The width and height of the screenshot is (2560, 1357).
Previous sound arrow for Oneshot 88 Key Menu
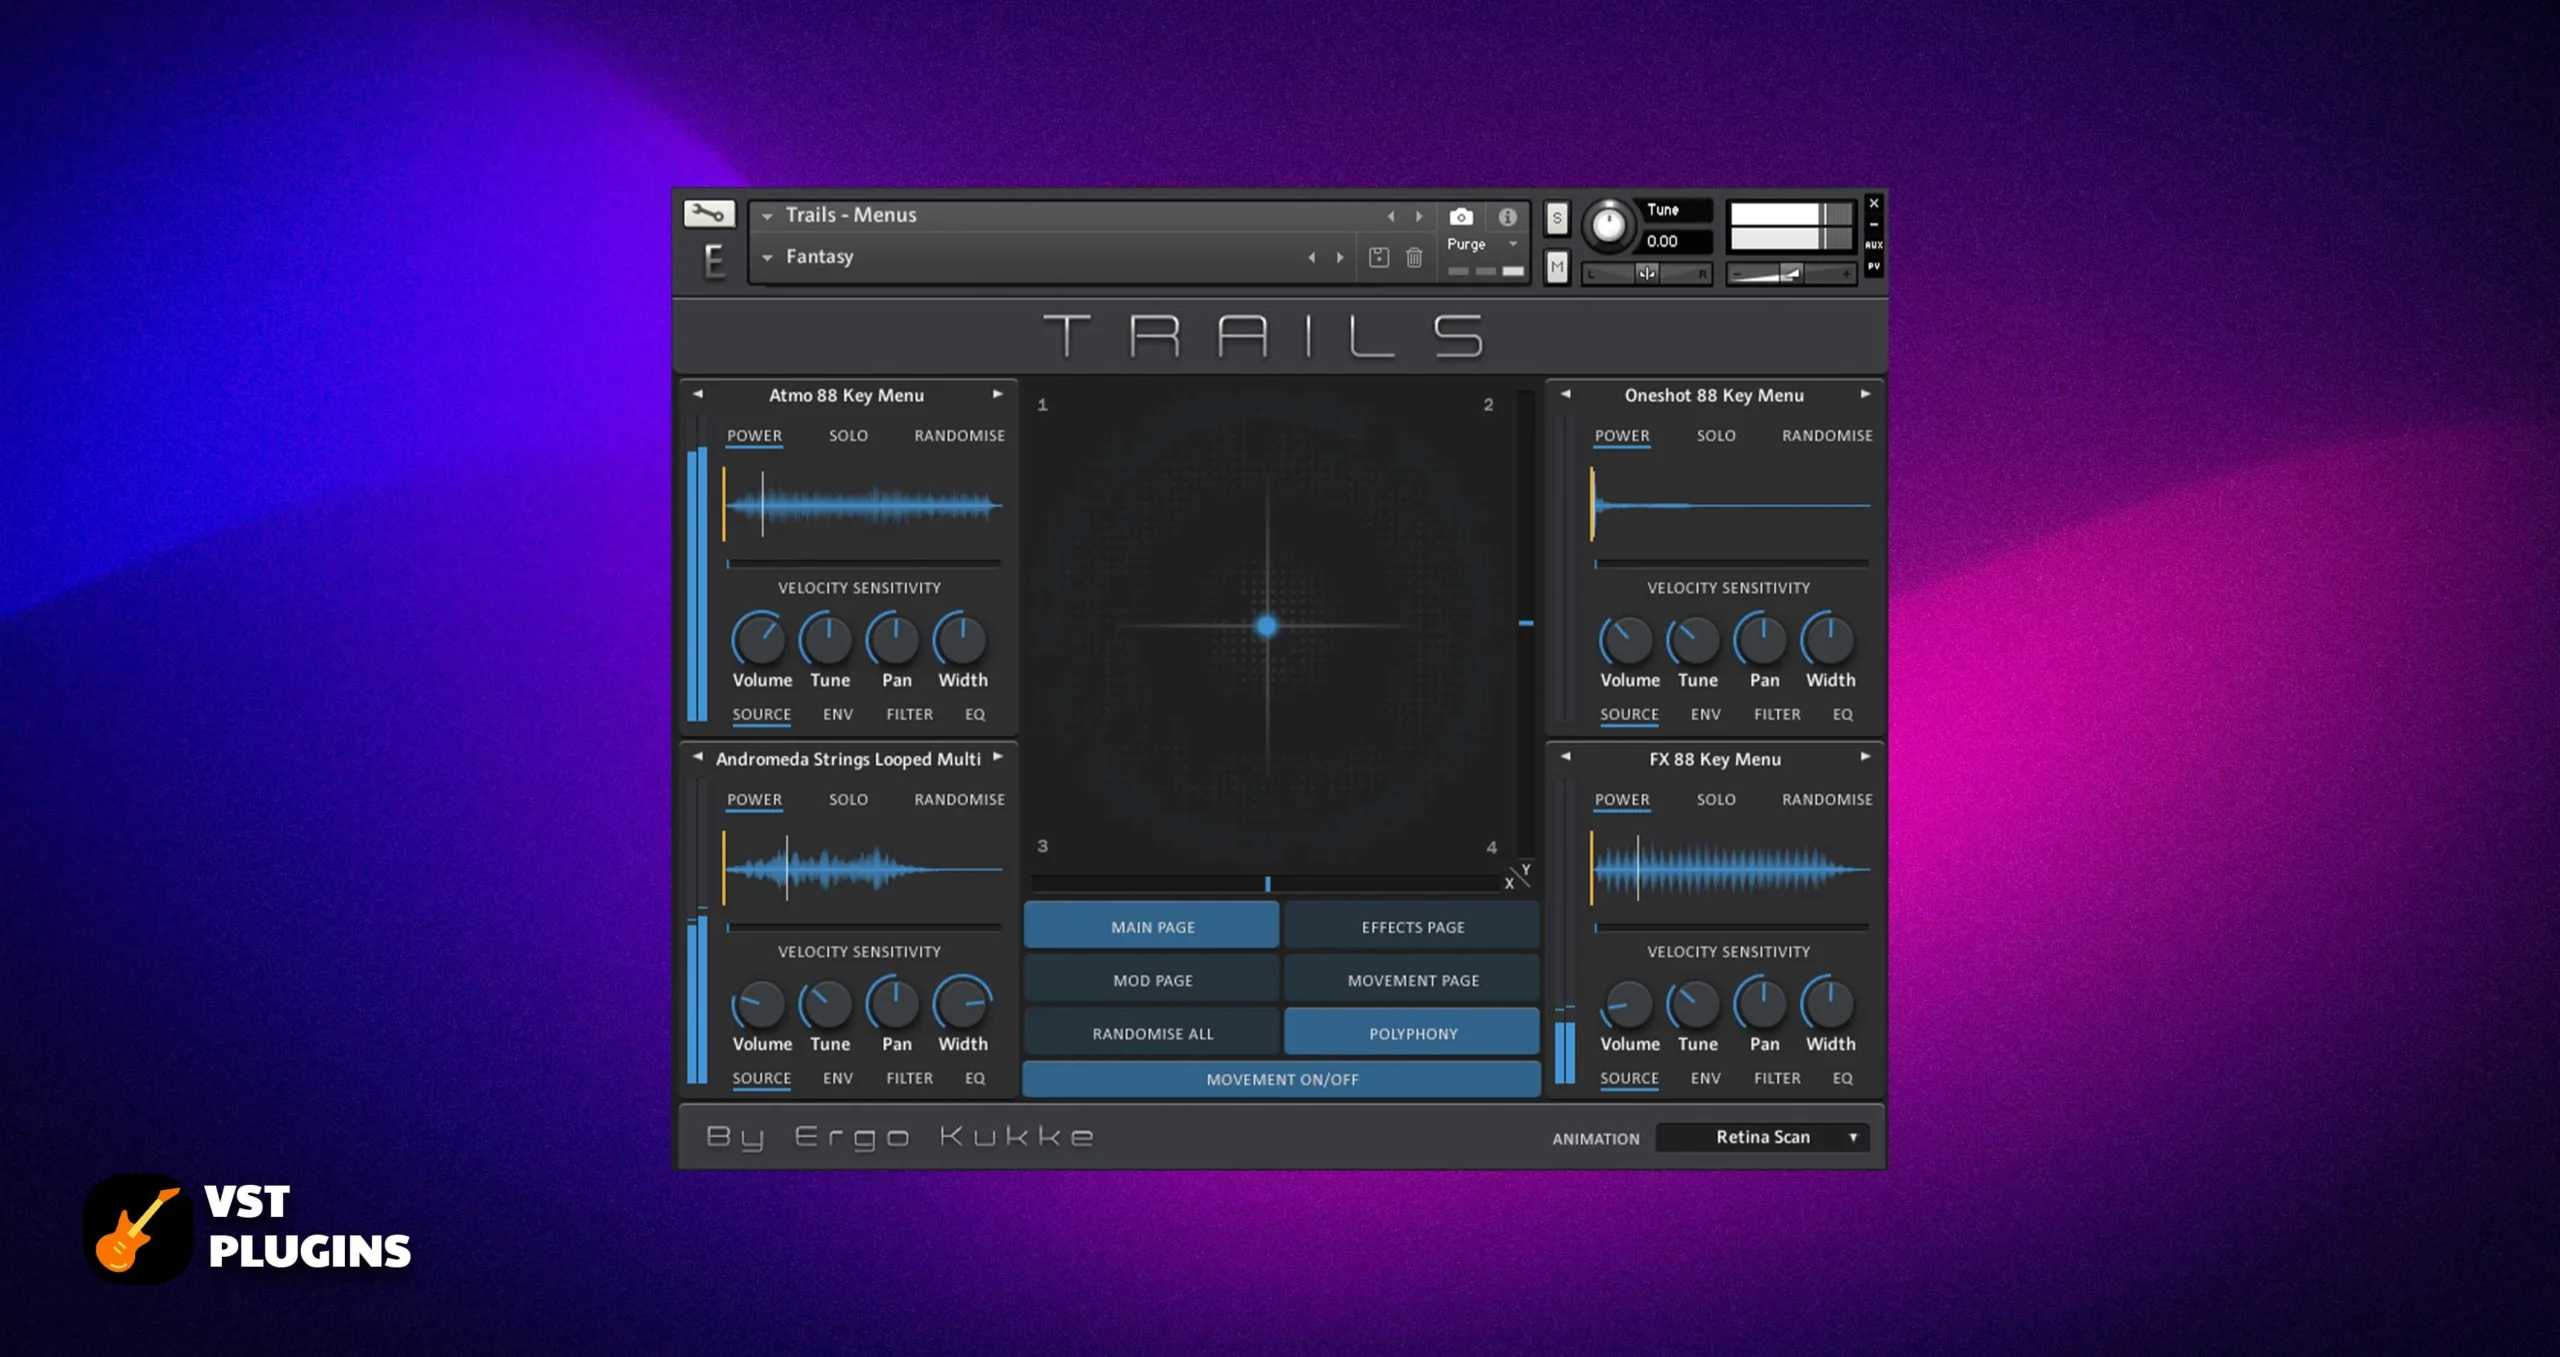(x=1566, y=395)
